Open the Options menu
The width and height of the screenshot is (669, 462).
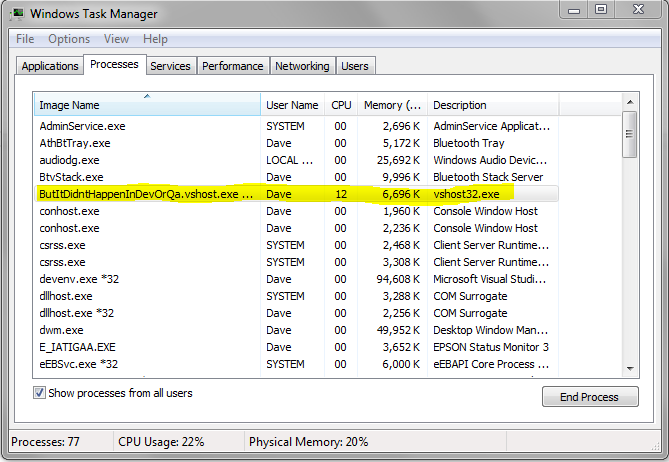click(69, 39)
